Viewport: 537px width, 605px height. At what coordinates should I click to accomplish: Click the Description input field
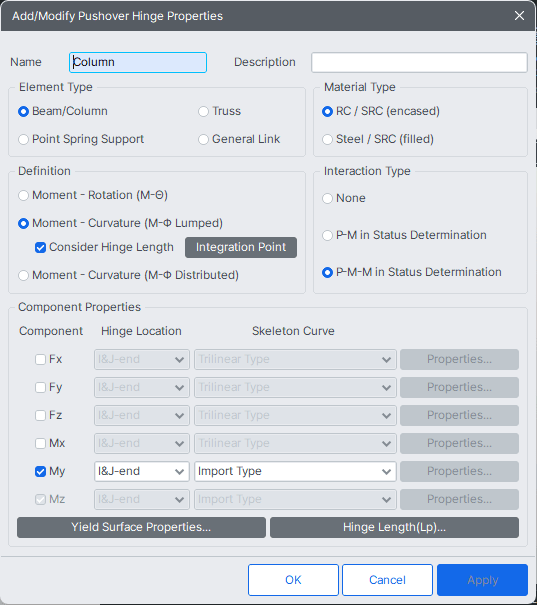tap(419, 63)
